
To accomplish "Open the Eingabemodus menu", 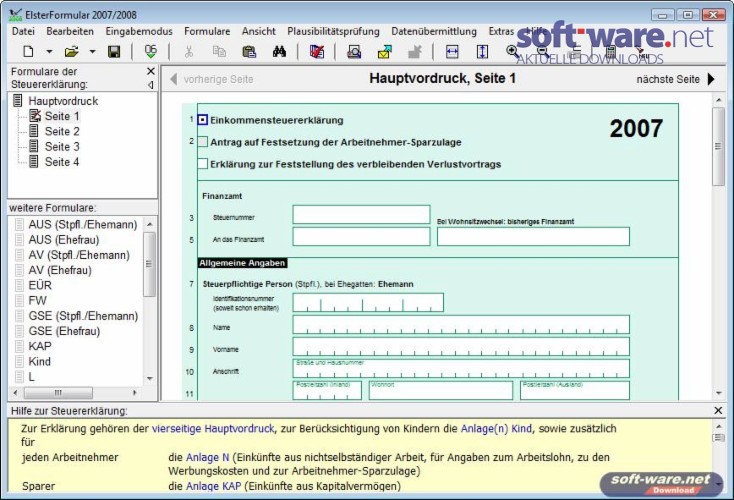I will 139,31.
